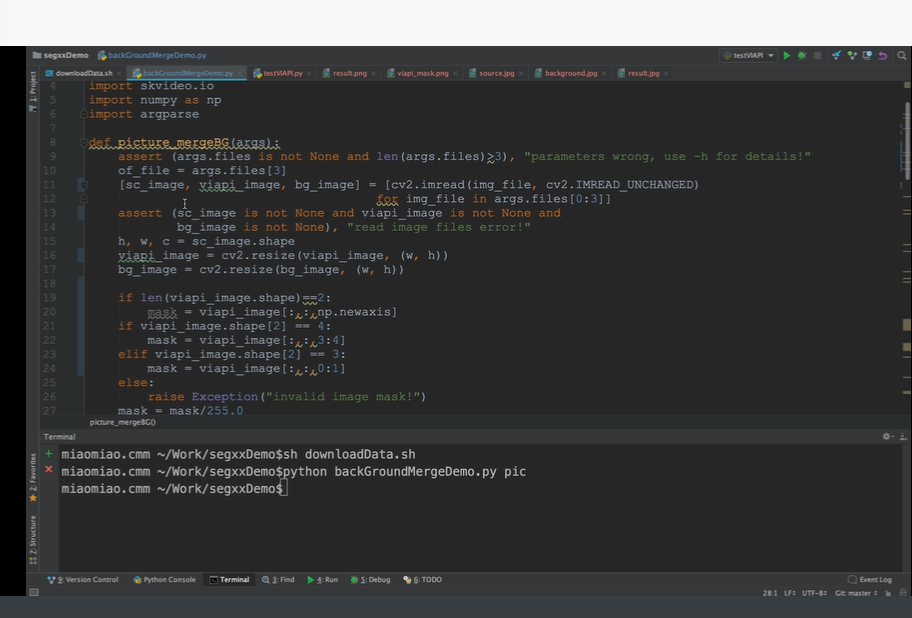Screen dimensions: 912x618
Task: Open the 6: TODO tool window
Action: click(x=423, y=580)
